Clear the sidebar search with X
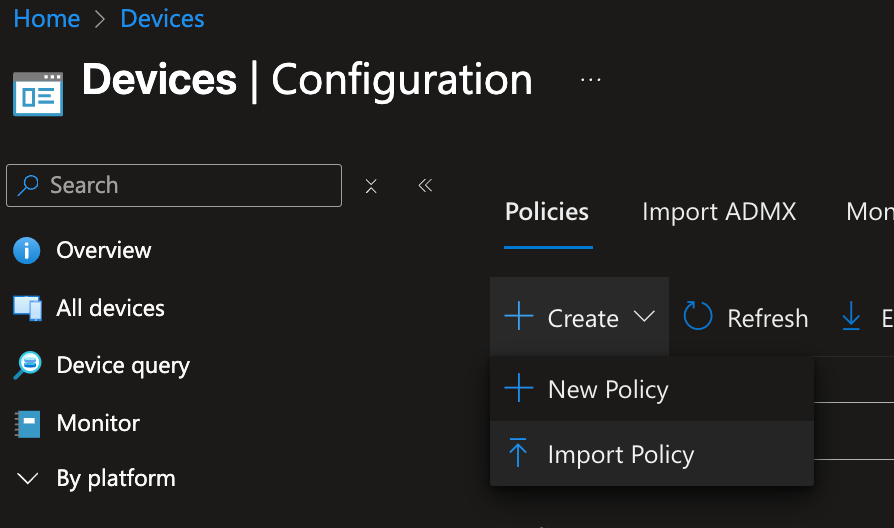Viewport: 894px width, 528px height. click(371, 186)
